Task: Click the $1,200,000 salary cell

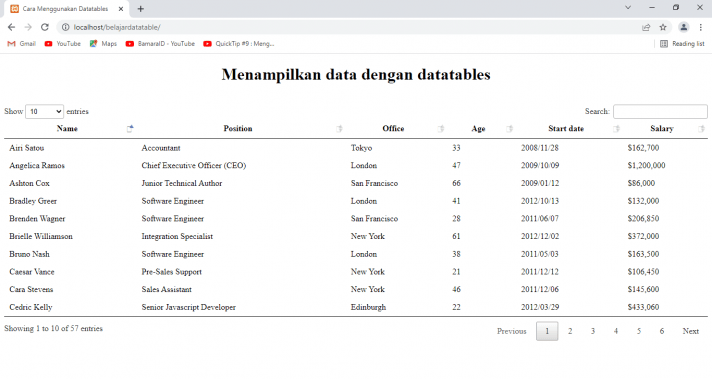Action: point(647,166)
